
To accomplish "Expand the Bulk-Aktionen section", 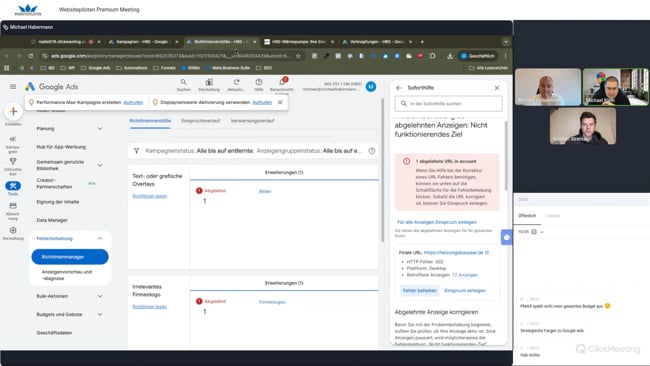I will click(x=100, y=296).
